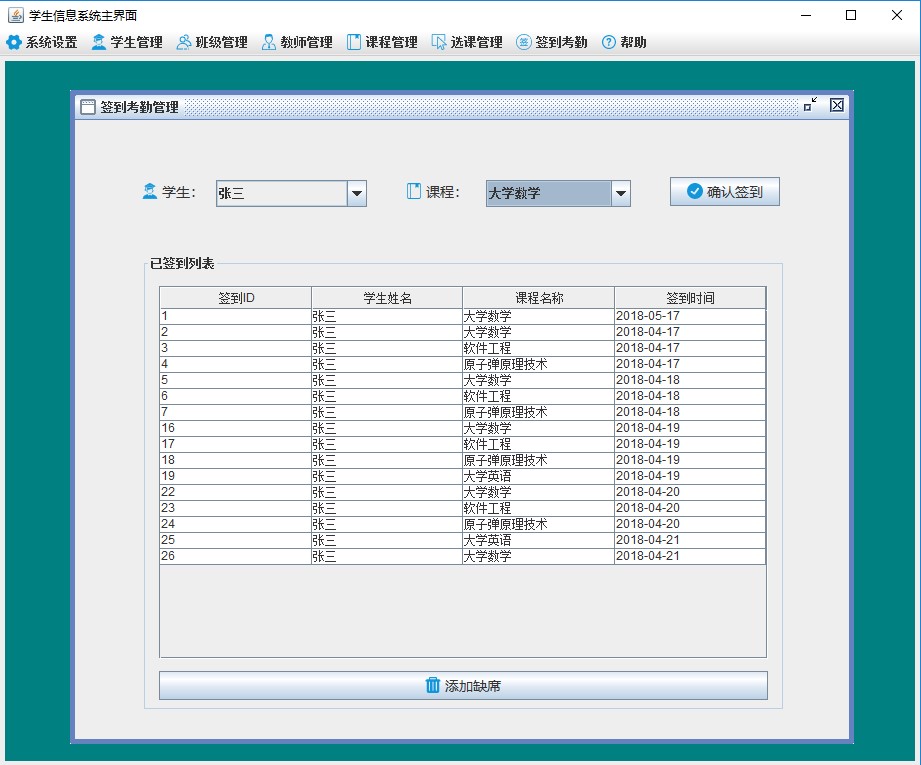Click the question mark icon for 帮助
This screenshot has width=921, height=765.
[609, 42]
